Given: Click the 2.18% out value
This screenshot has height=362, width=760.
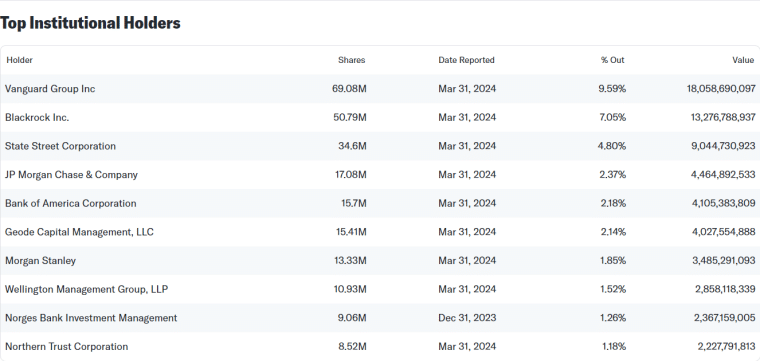Looking at the screenshot, I should coord(613,204).
